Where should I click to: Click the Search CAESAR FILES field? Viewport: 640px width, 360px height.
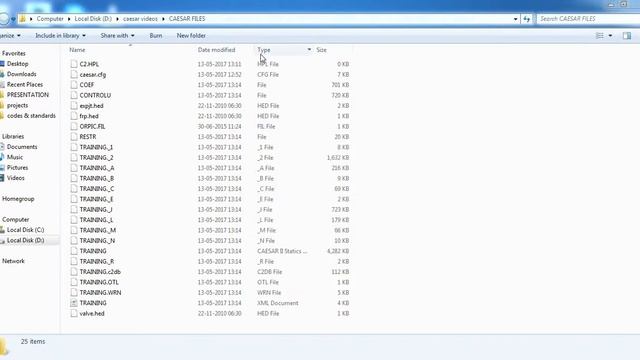coord(588,19)
